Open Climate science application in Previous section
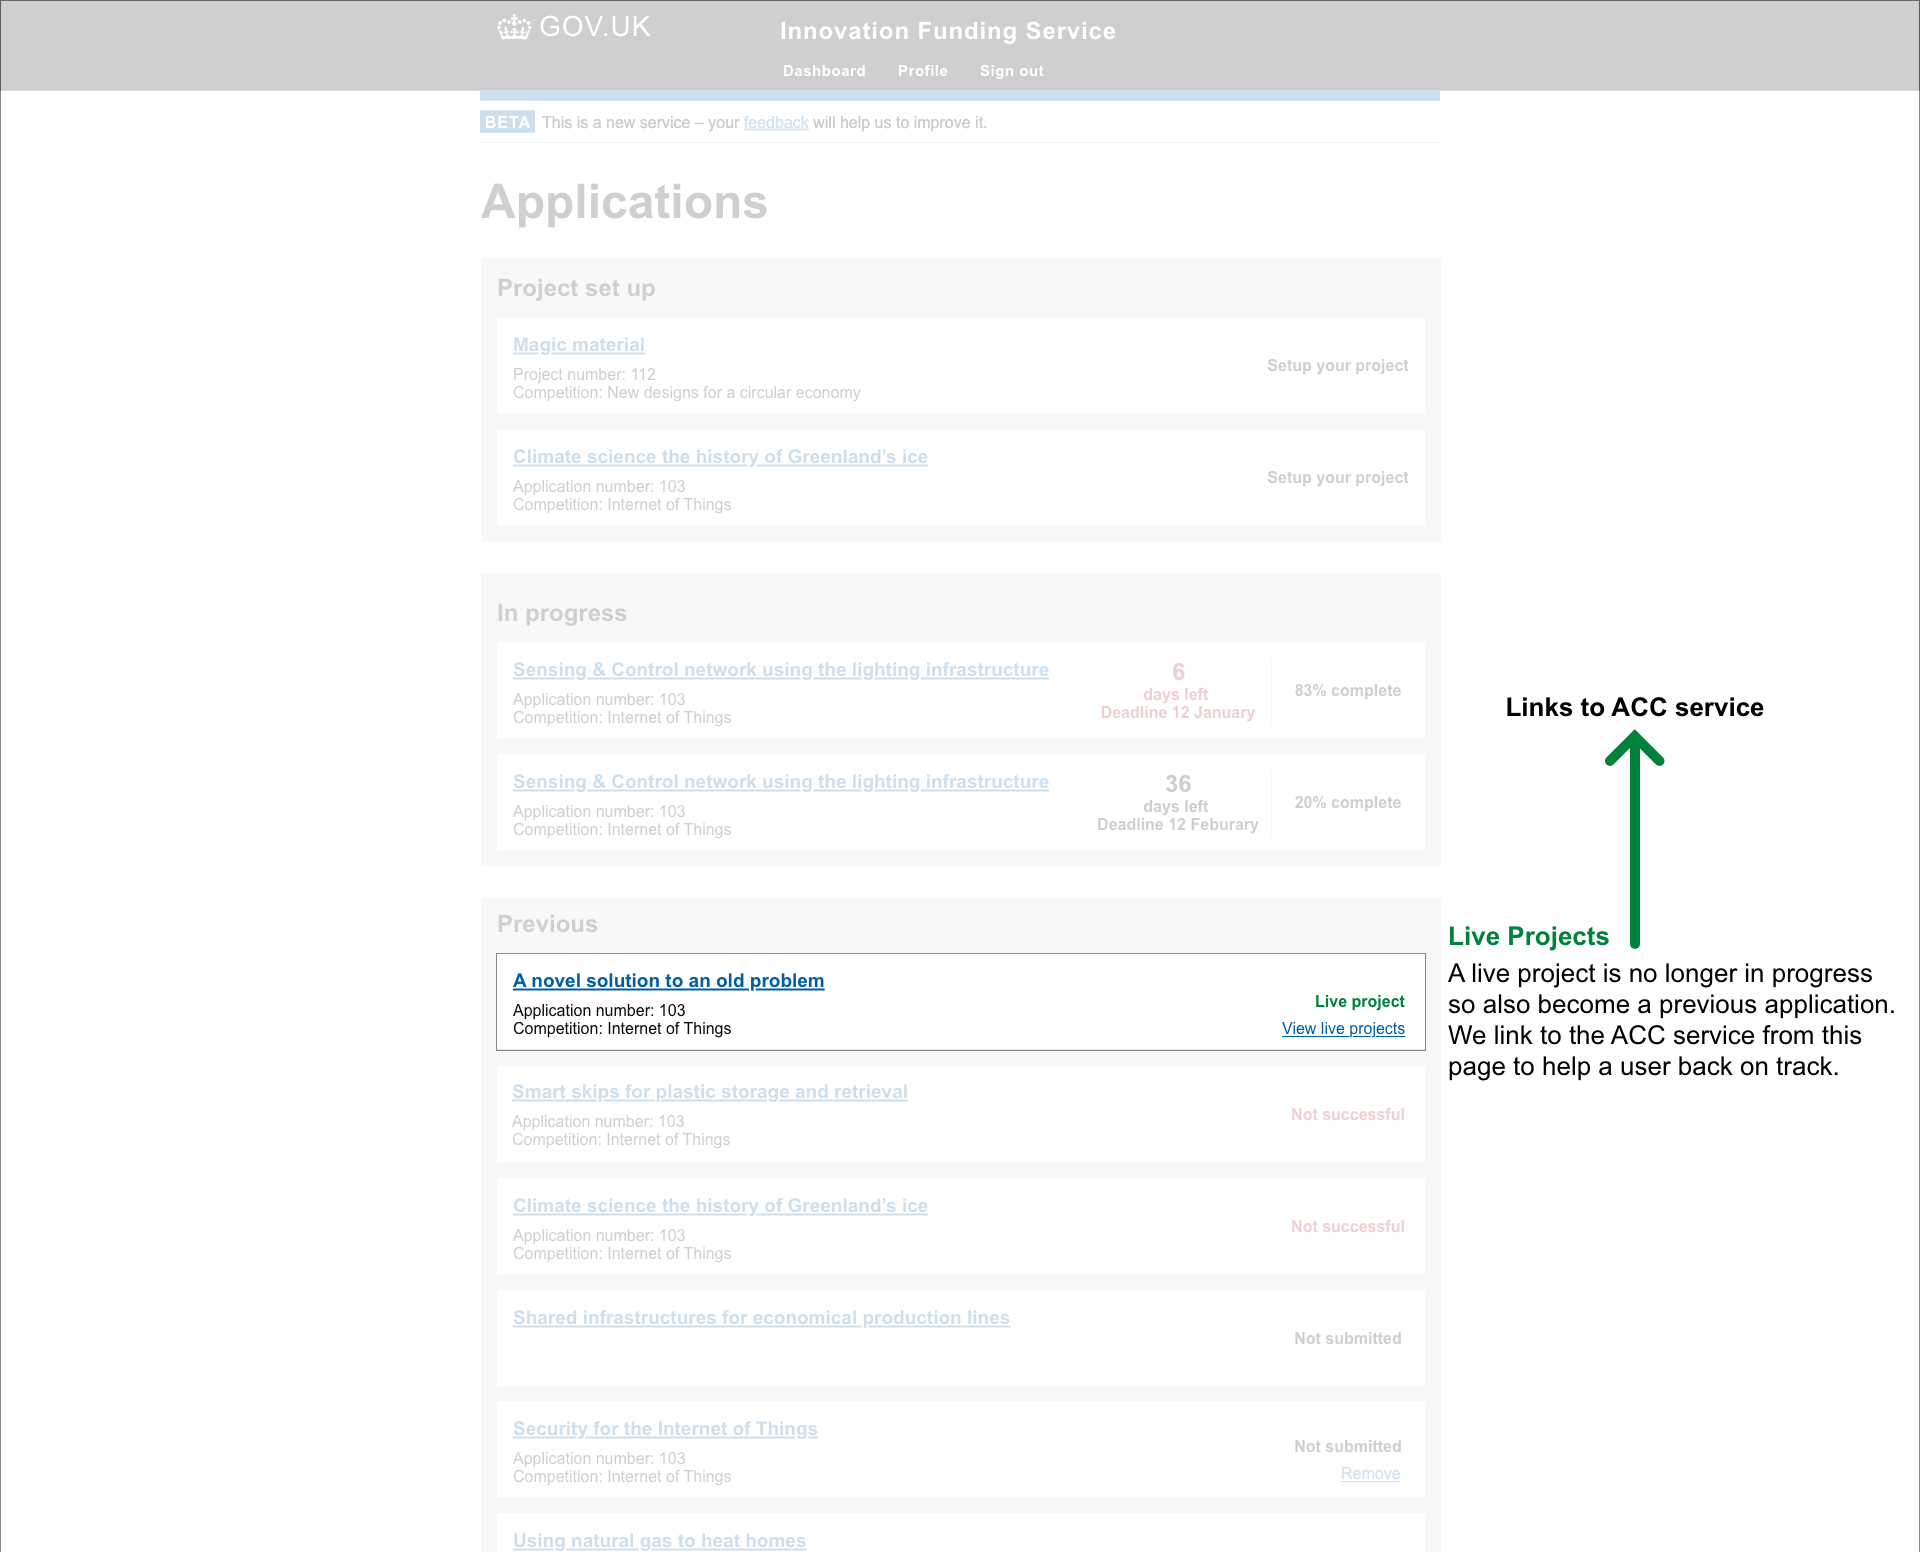Viewport: 1920px width, 1552px height. [x=720, y=1206]
